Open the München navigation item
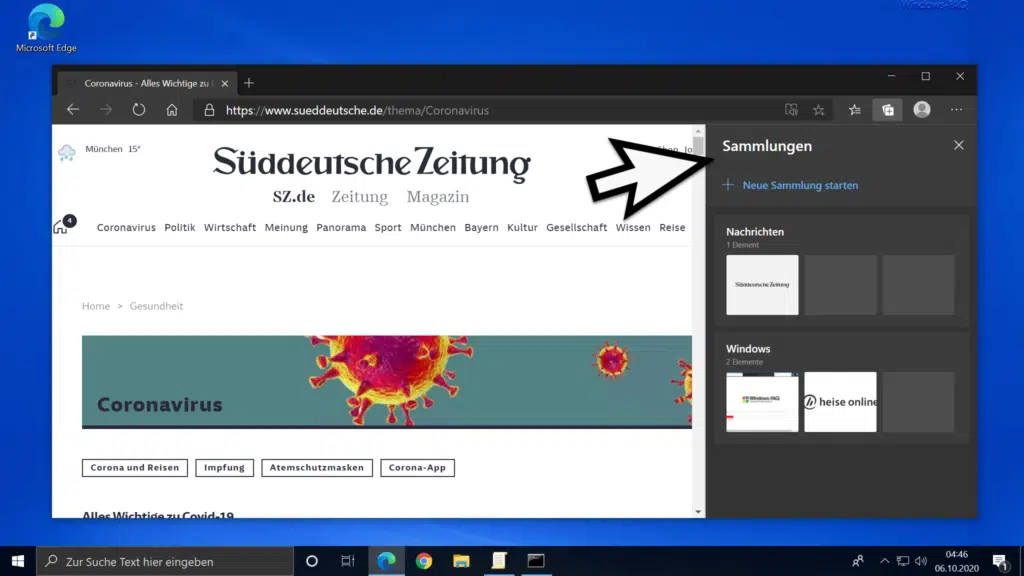Viewport: 1024px width, 576px height. click(433, 227)
